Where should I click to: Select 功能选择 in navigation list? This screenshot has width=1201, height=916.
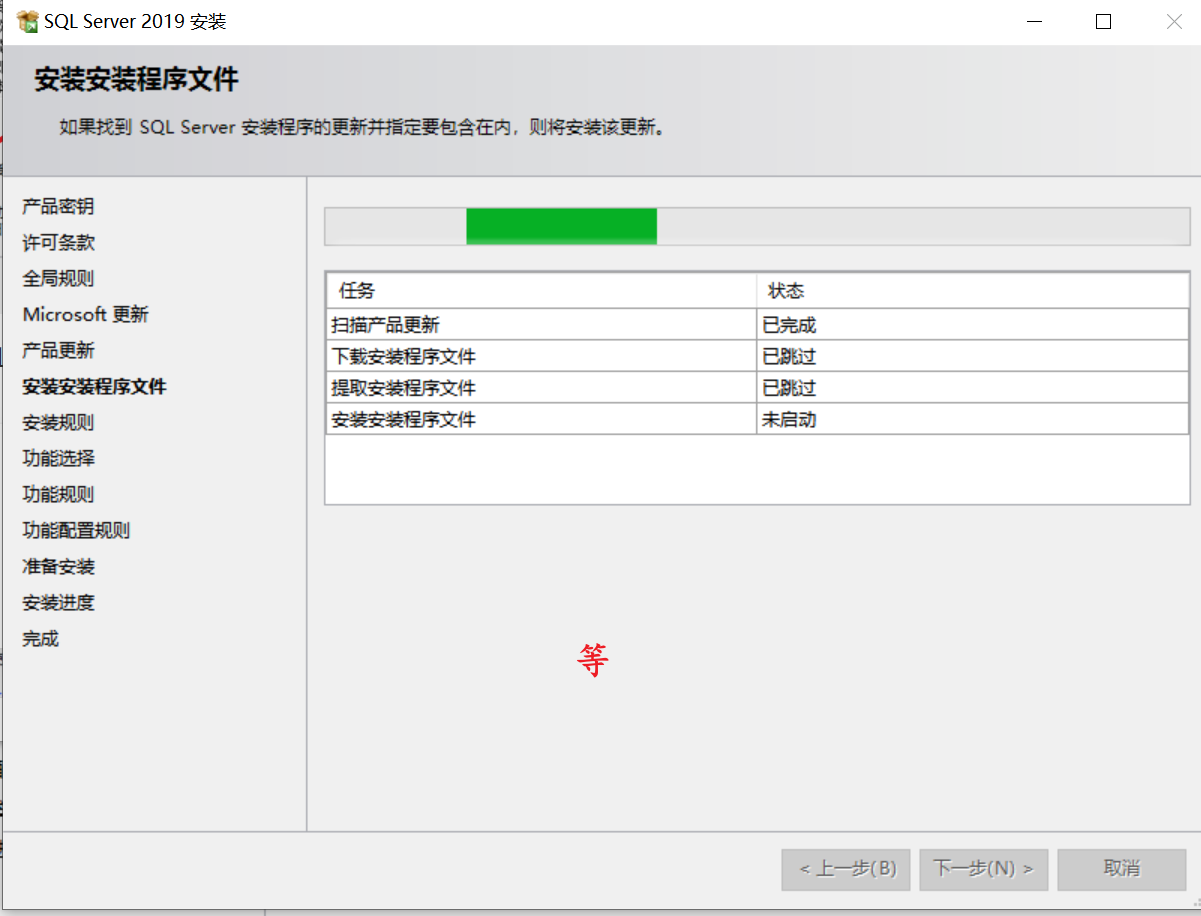[x=58, y=459]
